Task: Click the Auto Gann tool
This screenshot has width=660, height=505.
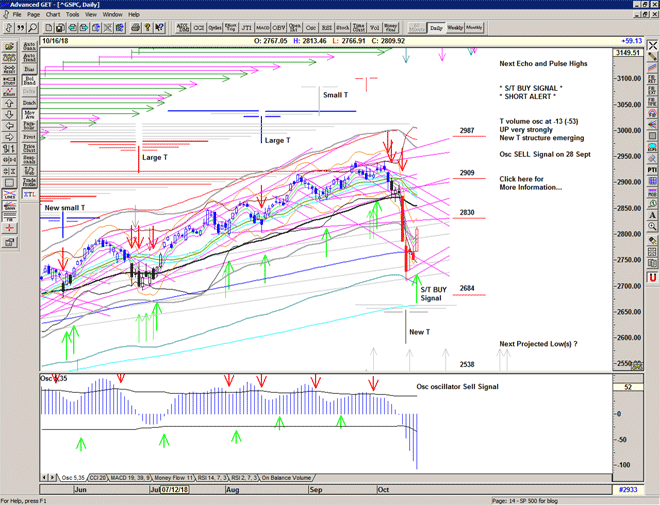Action: [29, 47]
